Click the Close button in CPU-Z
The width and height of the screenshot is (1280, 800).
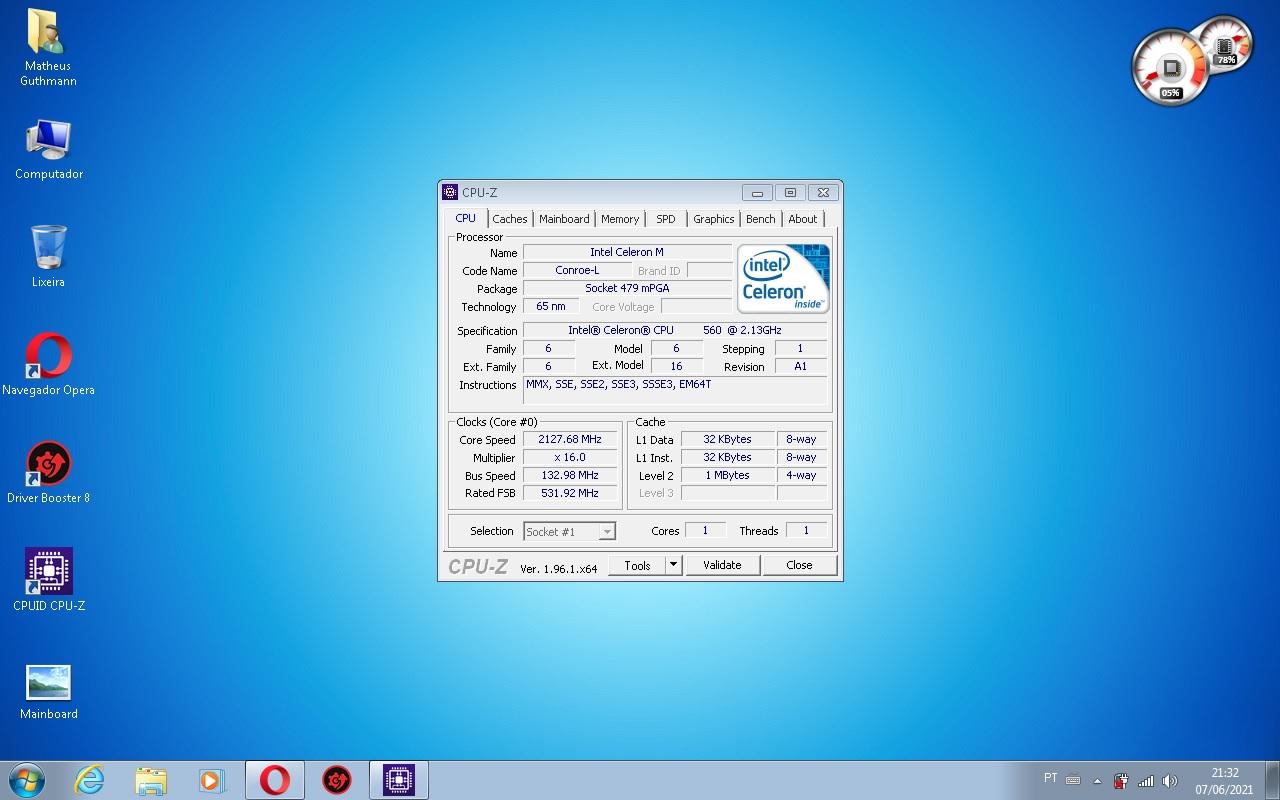[799, 565]
